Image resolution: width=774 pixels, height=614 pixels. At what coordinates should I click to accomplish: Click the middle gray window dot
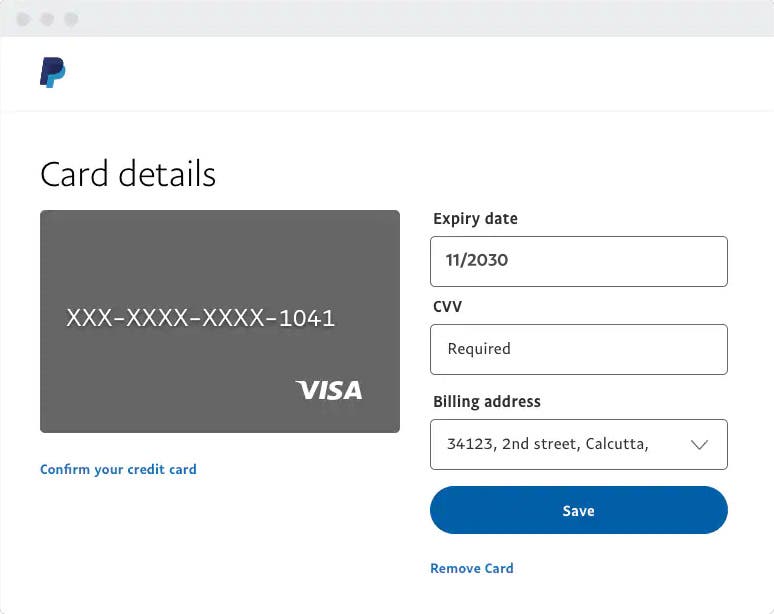pos(47,19)
